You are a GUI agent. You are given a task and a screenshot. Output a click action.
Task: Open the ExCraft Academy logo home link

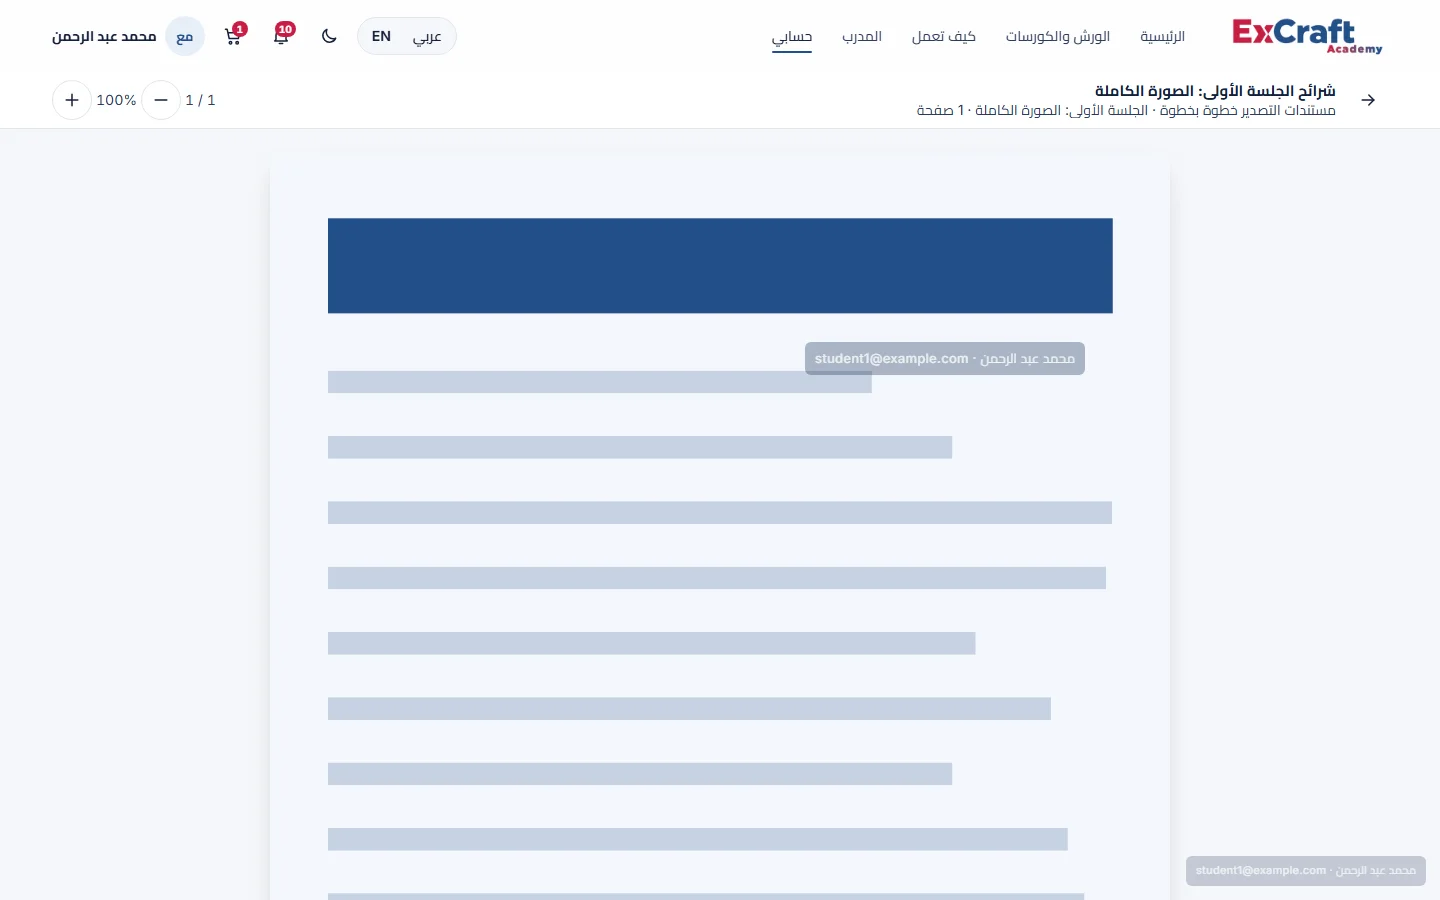tap(1307, 36)
